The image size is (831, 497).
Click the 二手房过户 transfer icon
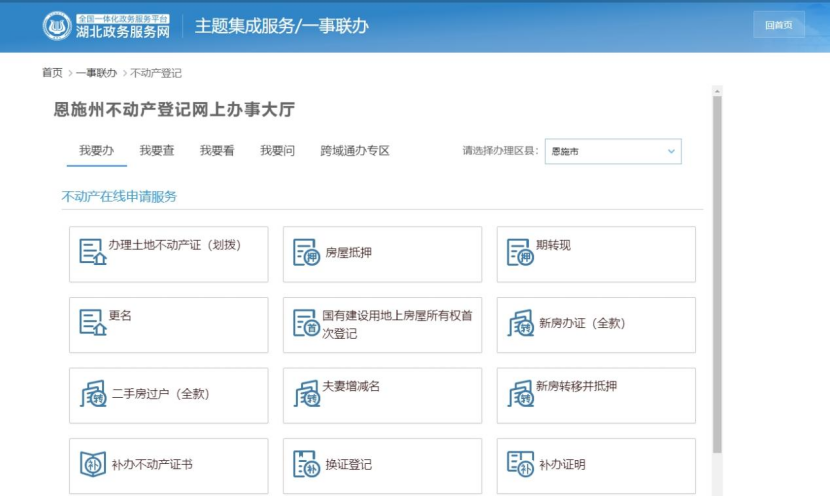(x=93, y=394)
